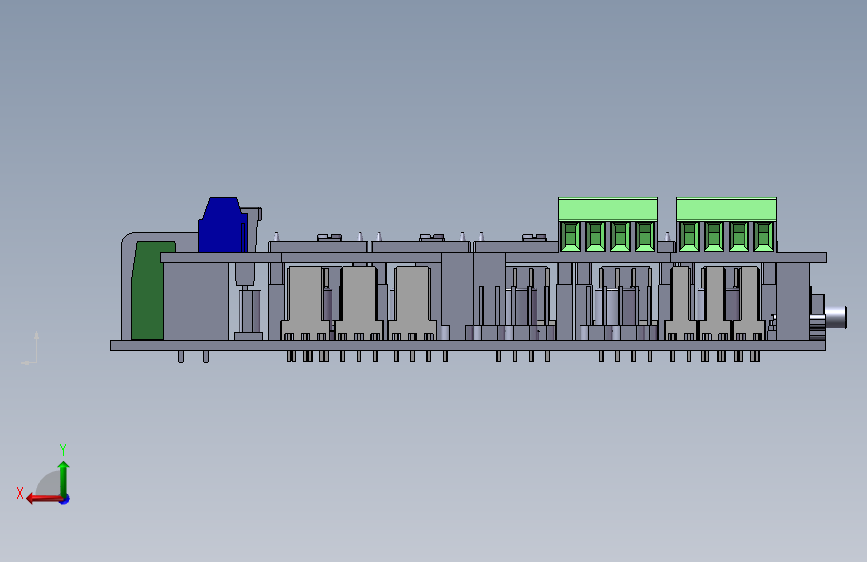Click the blue Z axis ball of the triad
The image size is (867, 562).
(x=65, y=499)
